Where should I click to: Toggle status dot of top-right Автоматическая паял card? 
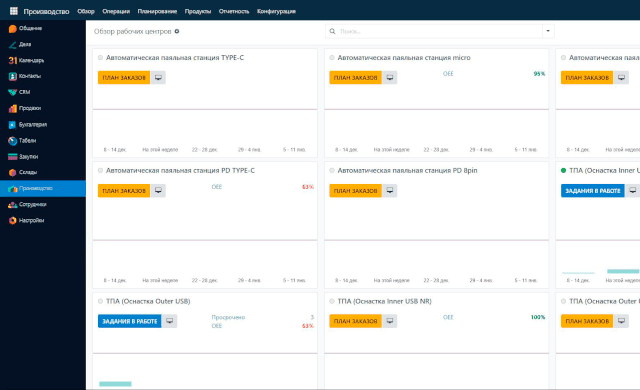[563, 58]
